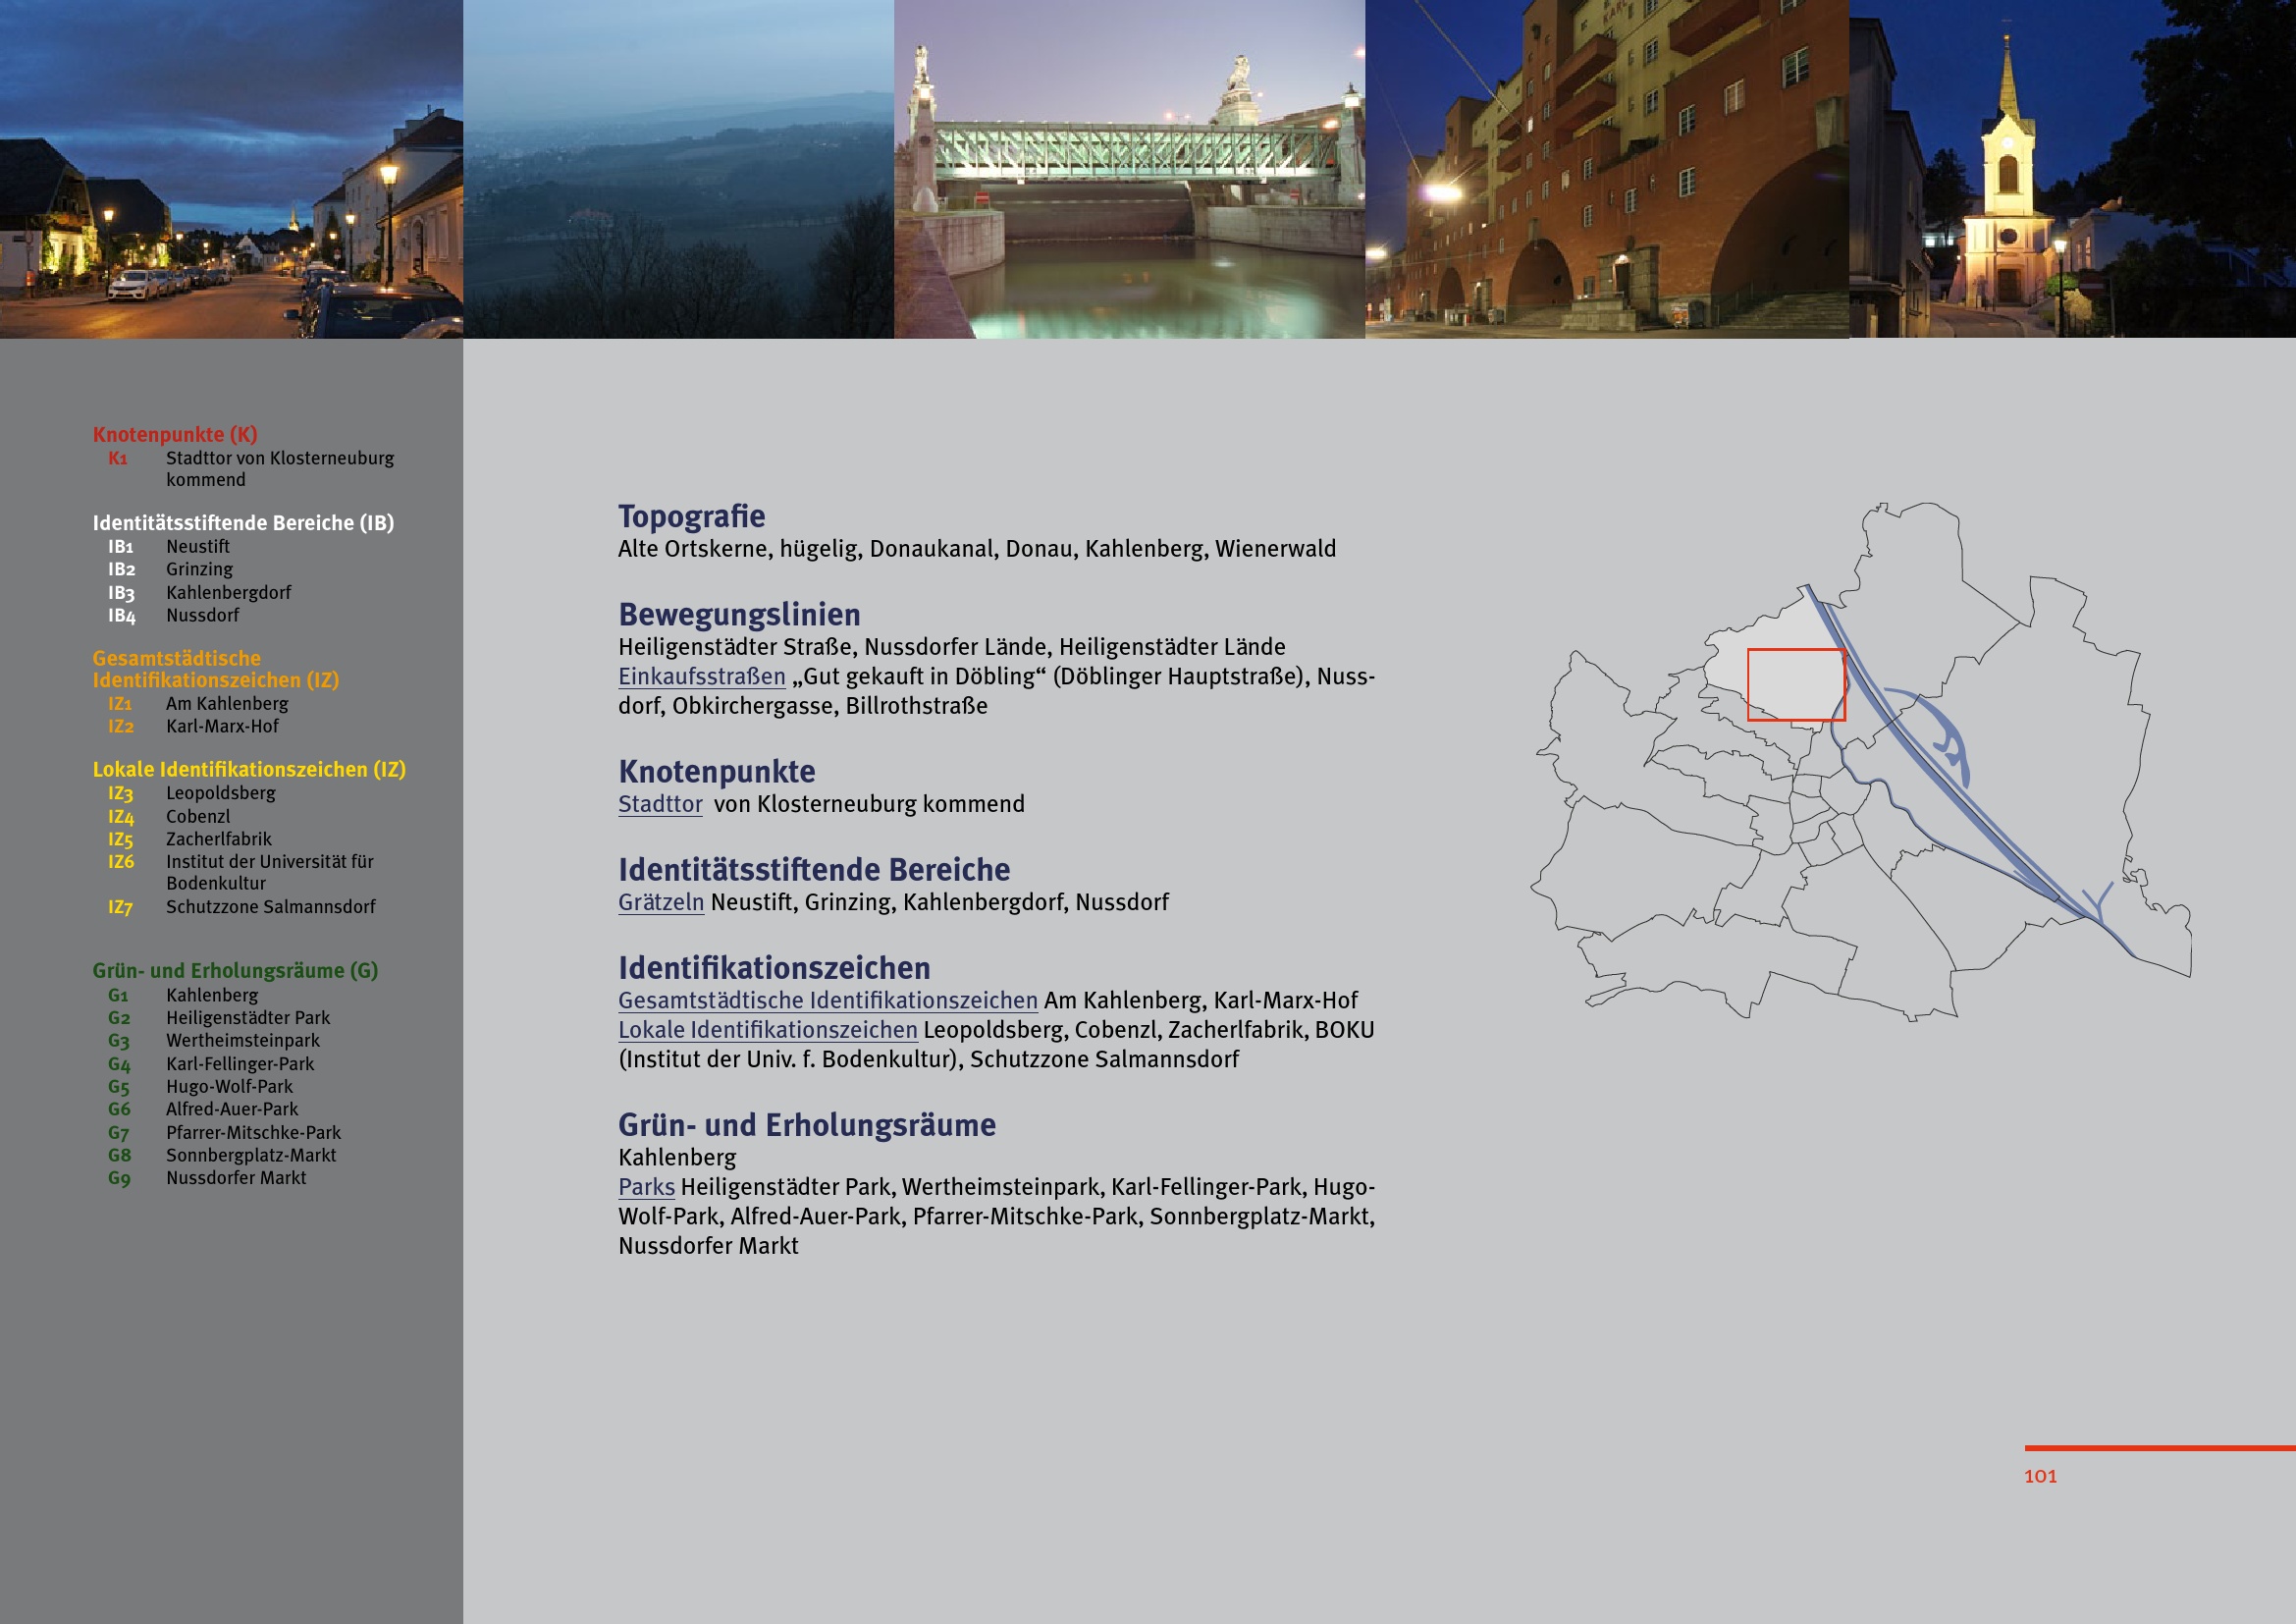The height and width of the screenshot is (1624, 2296).
Task: Open Gesamtstädtische Identifikationszeichen link
Action: [x=827, y=1001]
